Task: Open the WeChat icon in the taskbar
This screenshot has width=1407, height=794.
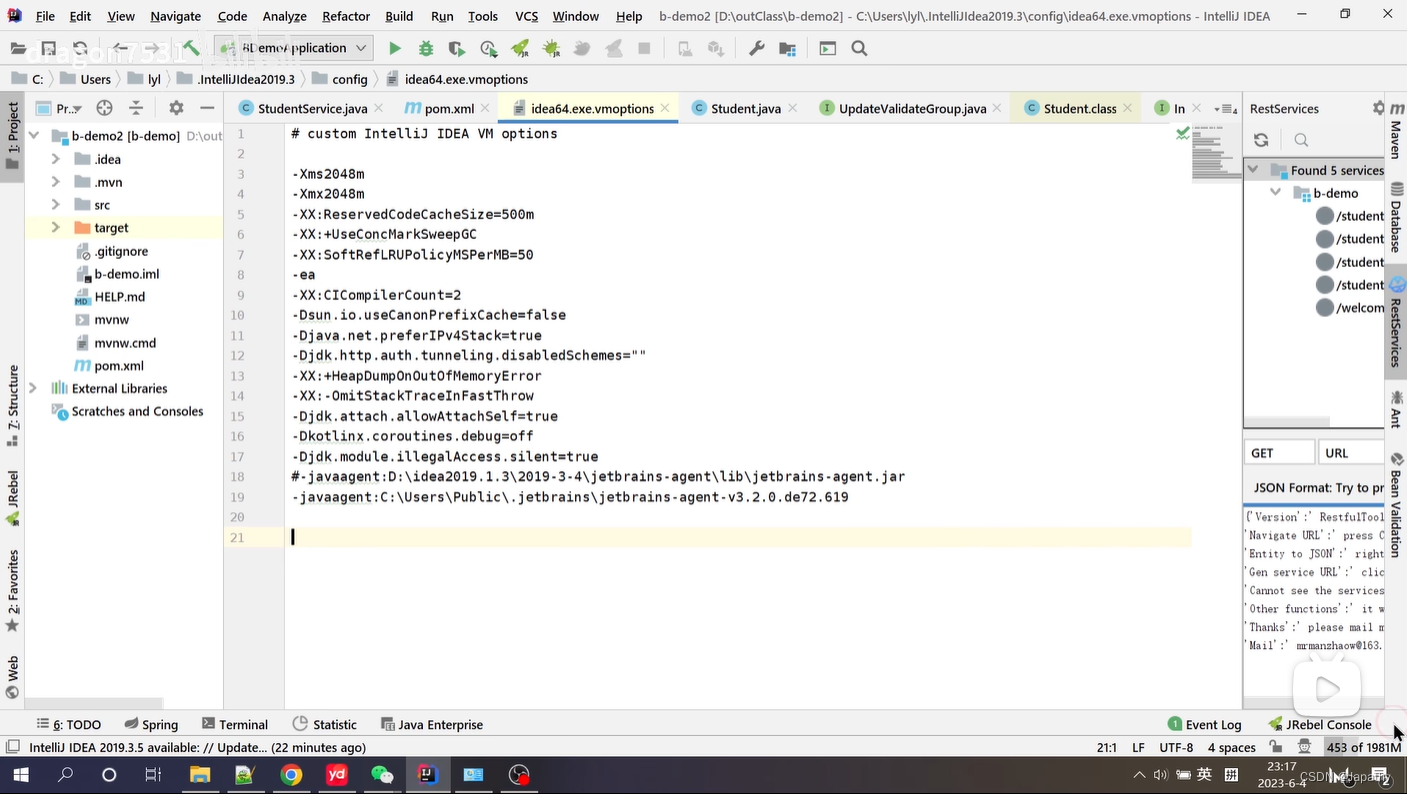Action: (x=382, y=775)
